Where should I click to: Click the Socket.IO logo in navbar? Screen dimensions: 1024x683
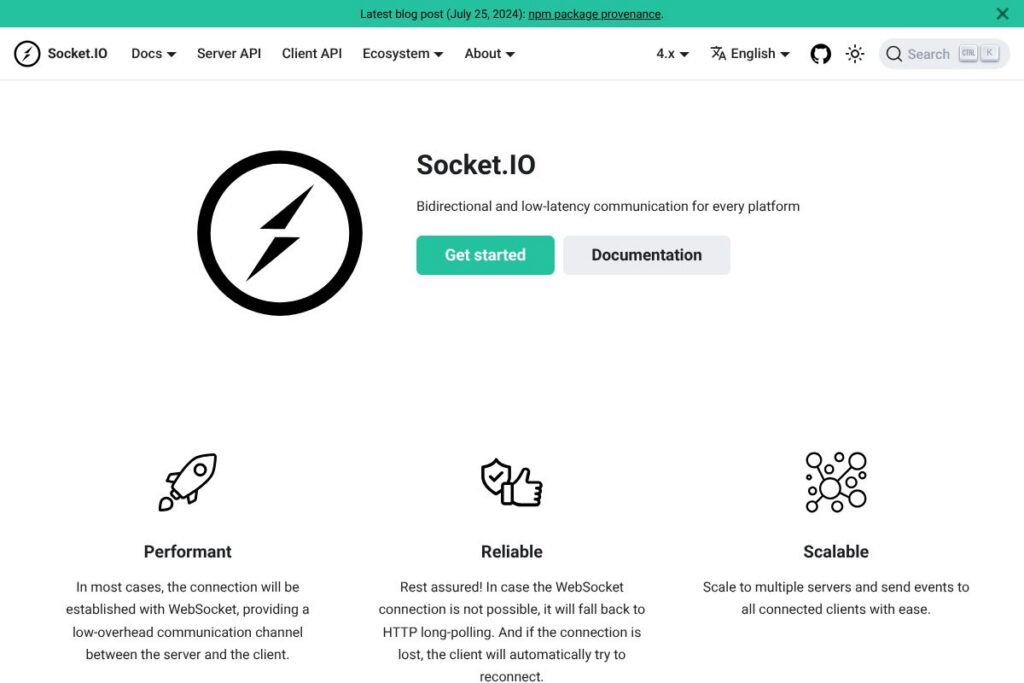click(27, 54)
